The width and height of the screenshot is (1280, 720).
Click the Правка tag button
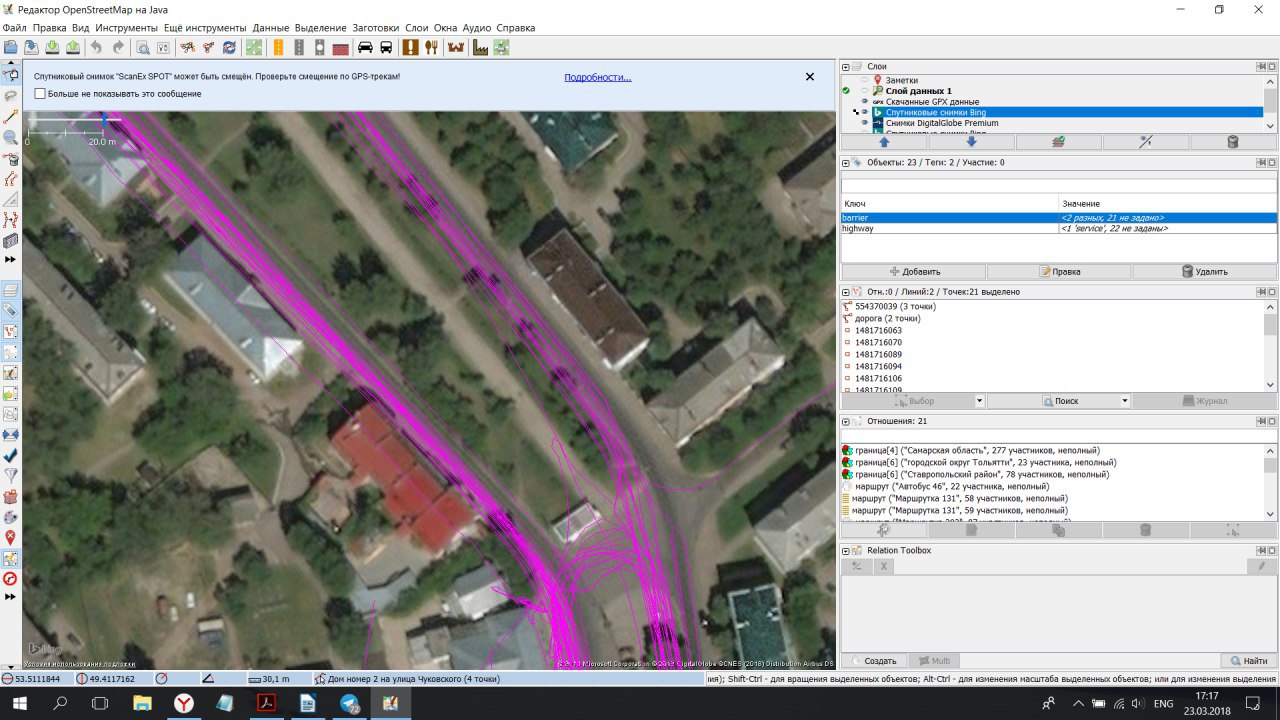coord(1059,271)
